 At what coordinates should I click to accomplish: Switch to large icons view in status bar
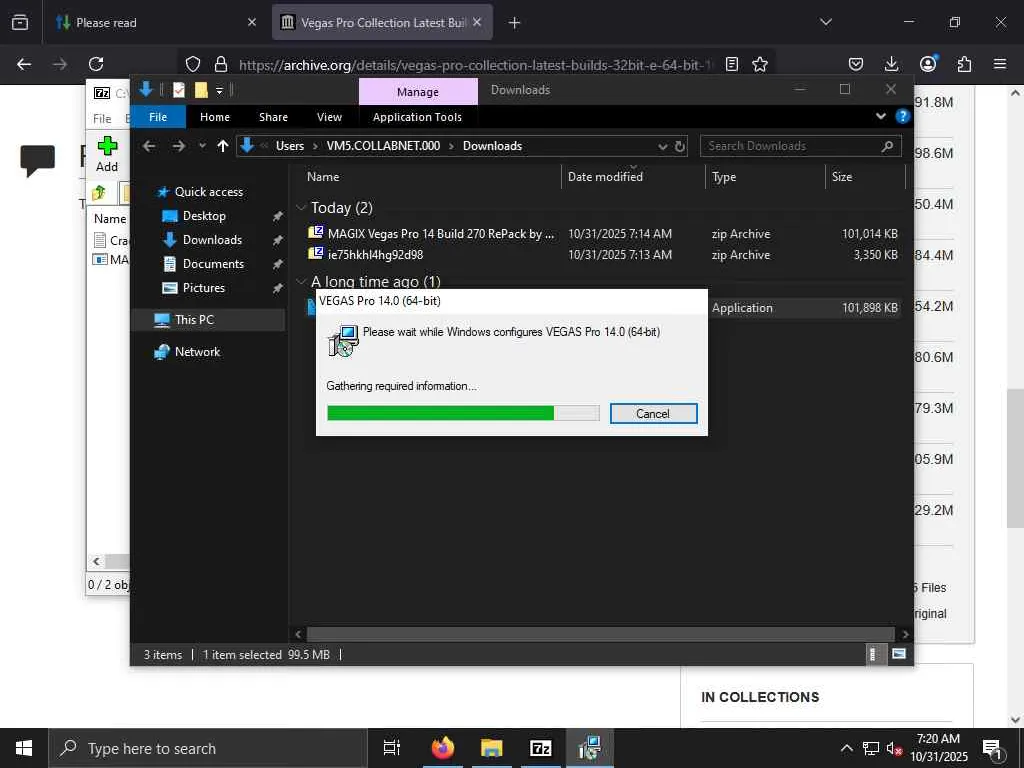(899, 654)
